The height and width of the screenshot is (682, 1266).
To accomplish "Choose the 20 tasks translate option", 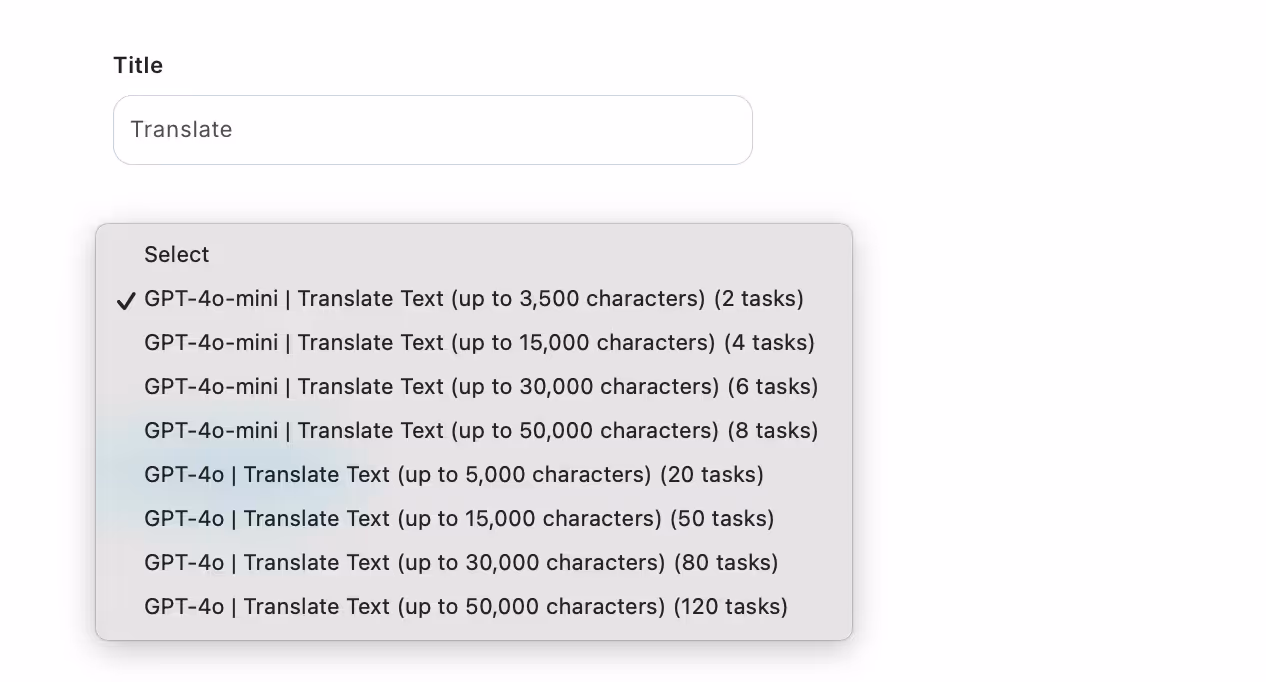I will (x=474, y=475).
